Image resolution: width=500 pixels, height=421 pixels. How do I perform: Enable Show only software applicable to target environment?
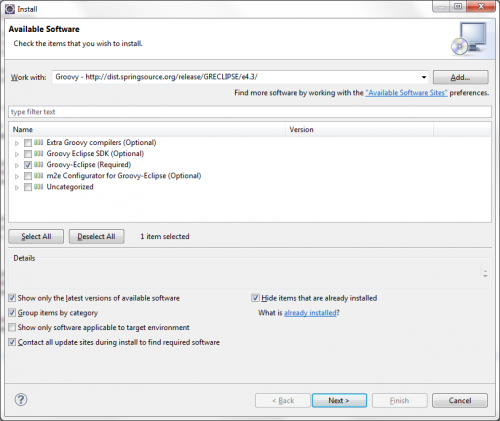12,327
